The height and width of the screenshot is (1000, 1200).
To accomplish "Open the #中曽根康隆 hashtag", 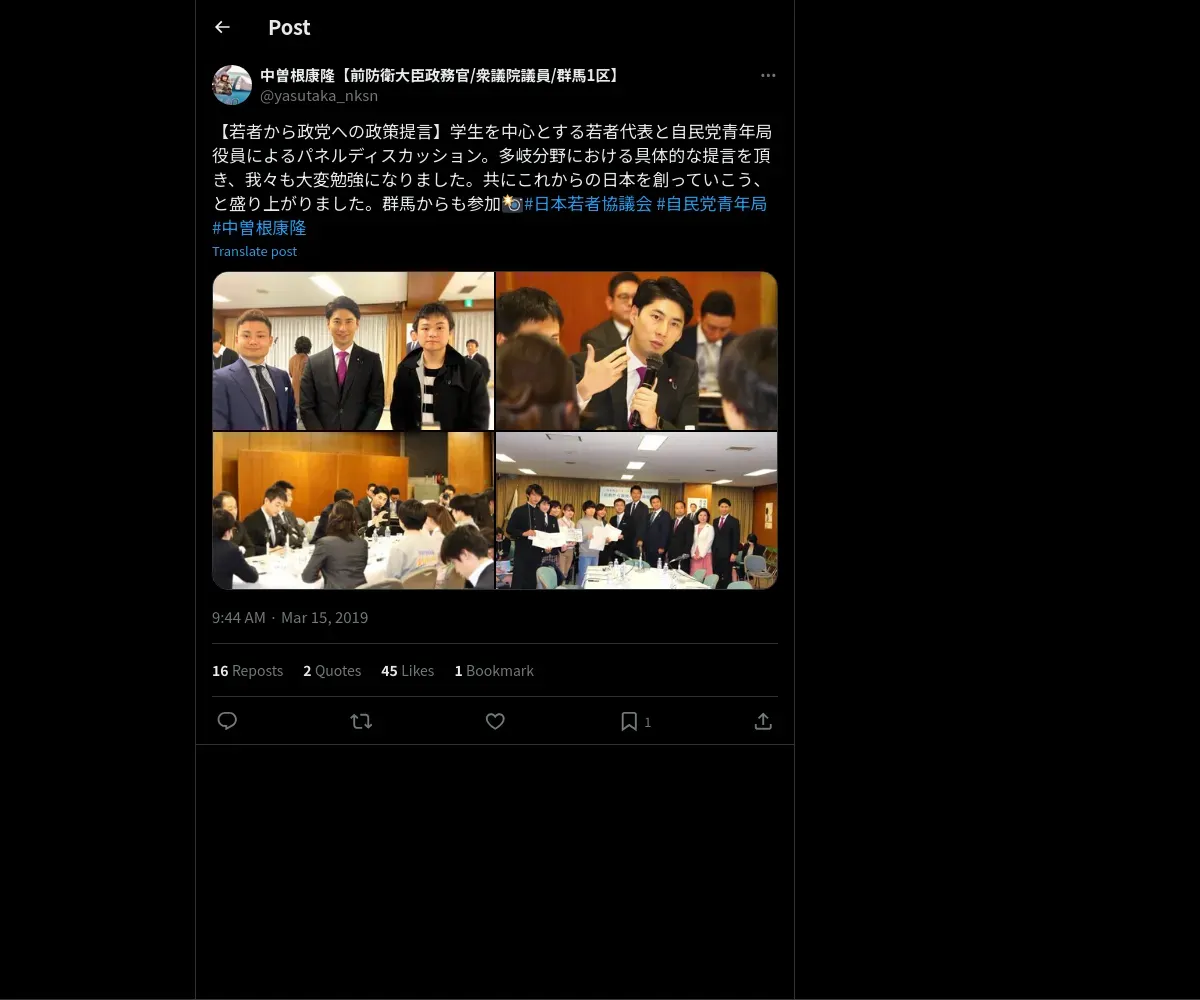I will [259, 228].
